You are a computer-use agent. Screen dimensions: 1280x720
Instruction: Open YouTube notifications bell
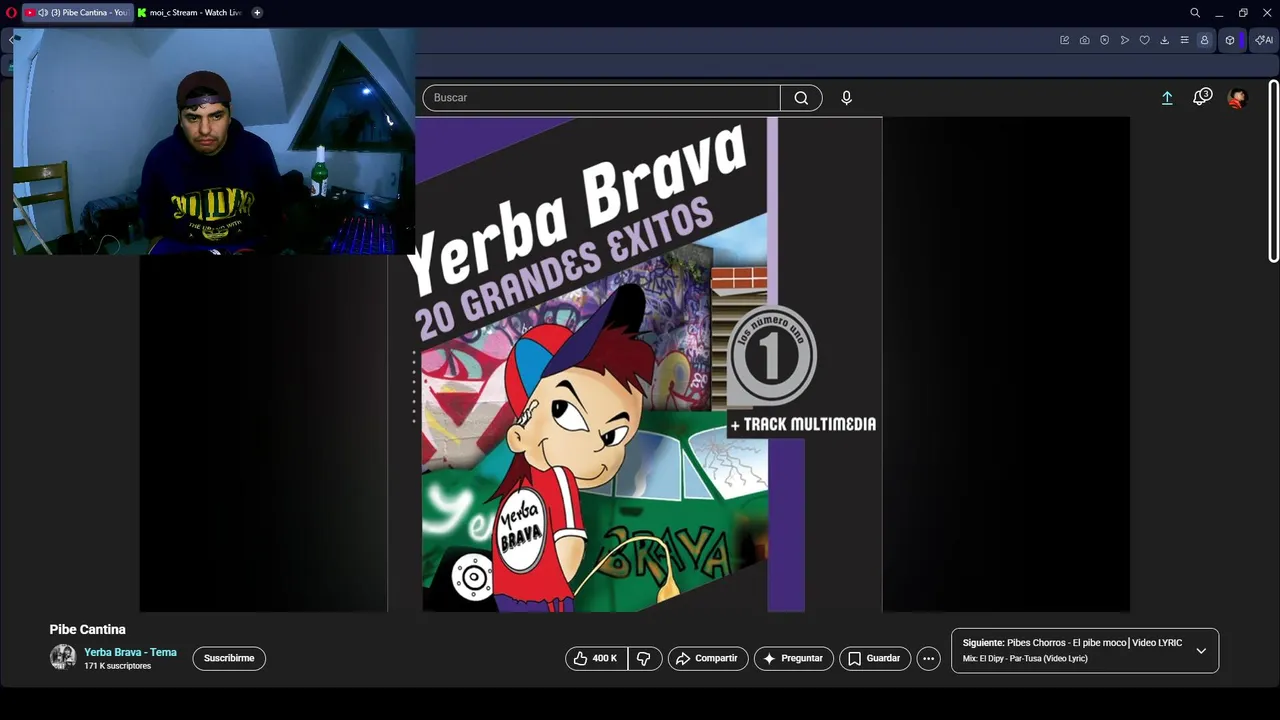coord(1202,98)
